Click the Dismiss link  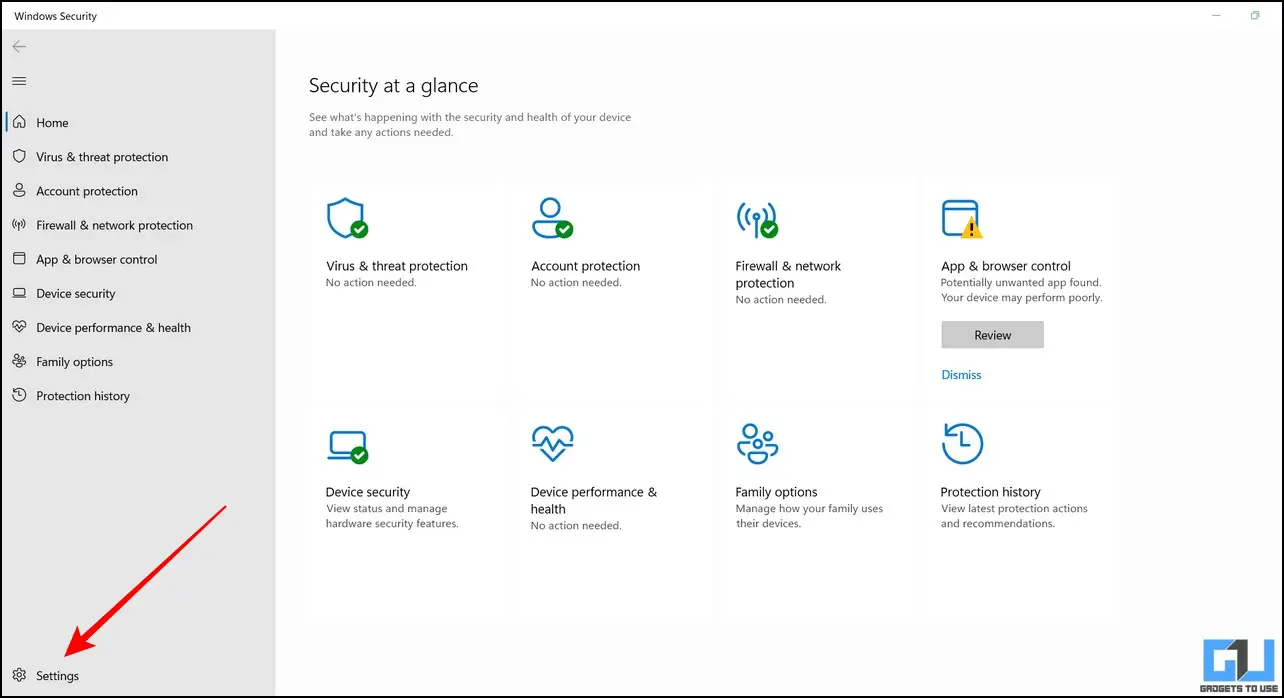tap(961, 375)
